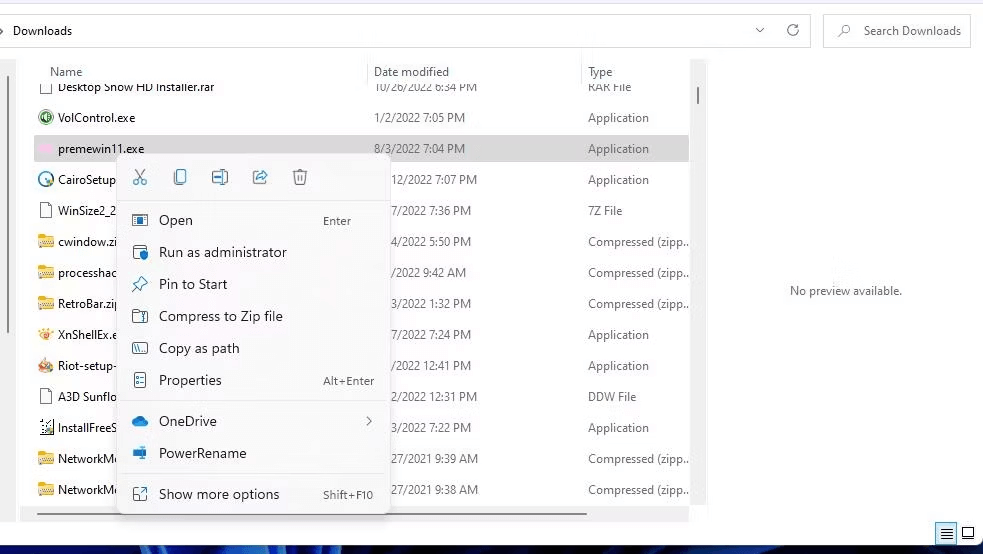983x554 pixels.
Task: Click the A3D Sunflower file icon
Action: [46, 396]
